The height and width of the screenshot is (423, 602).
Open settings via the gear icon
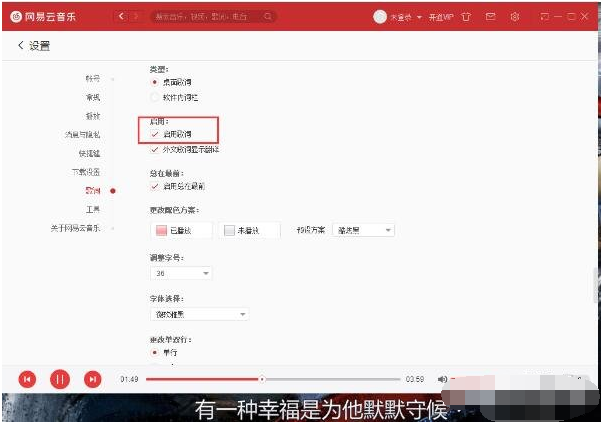tap(515, 17)
